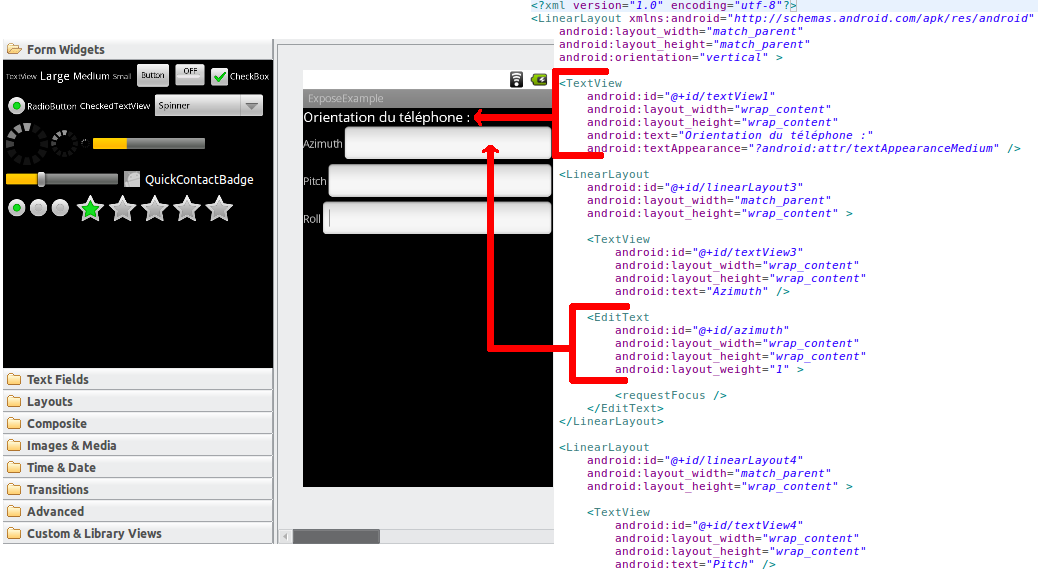Expand the Layouts palette category

point(49,402)
